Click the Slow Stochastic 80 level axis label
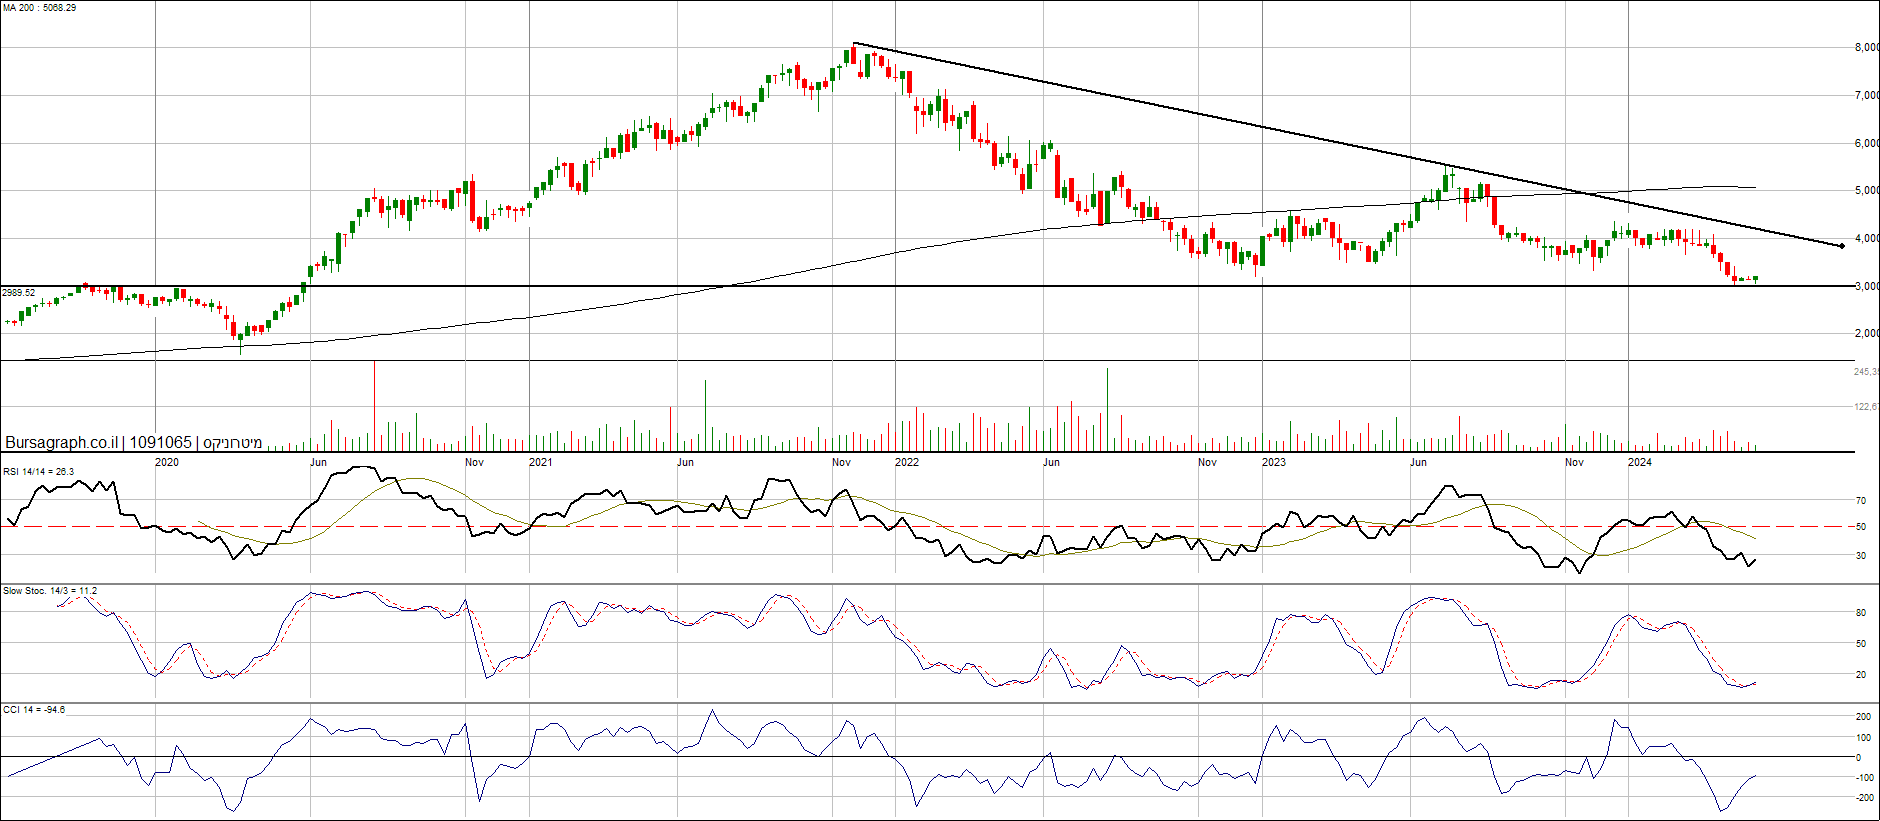The width and height of the screenshot is (1880, 821). [x=1861, y=613]
